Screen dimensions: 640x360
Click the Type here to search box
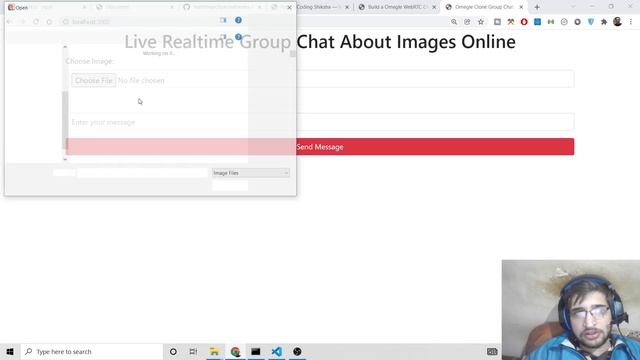pyautogui.click(x=92, y=351)
